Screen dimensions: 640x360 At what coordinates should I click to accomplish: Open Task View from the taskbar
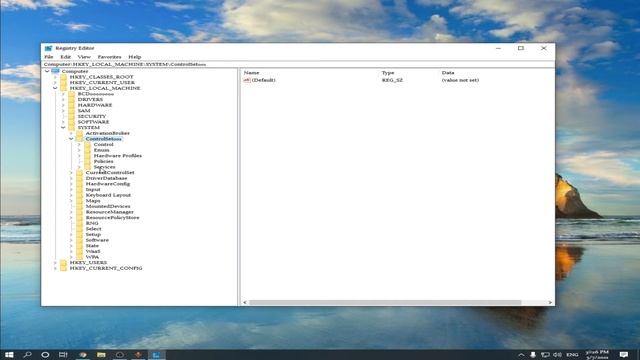pyautogui.click(x=63, y=355)
